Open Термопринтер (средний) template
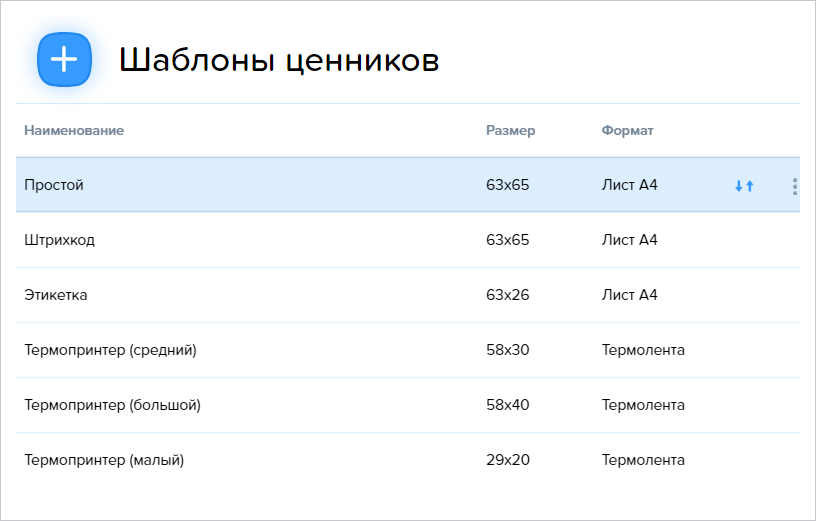The height and width of the screenshot is (521, 816). coord(408,350)
